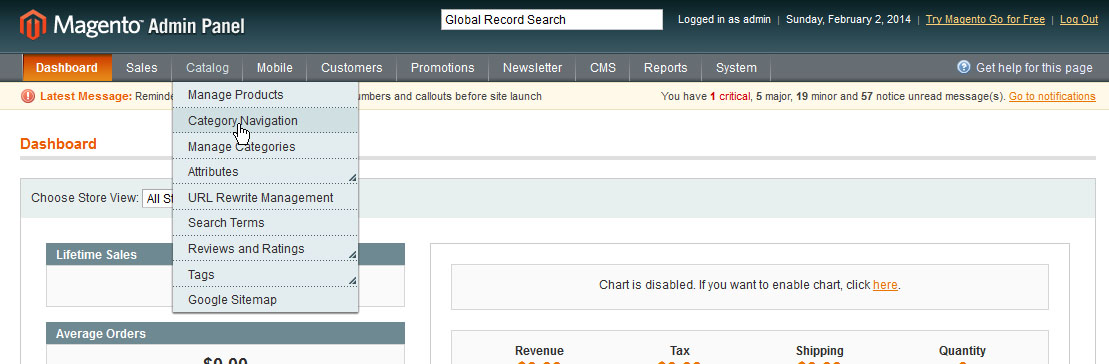Expand the Attributes submenu arrow
1109x364 pixels.
click(352, 177)
